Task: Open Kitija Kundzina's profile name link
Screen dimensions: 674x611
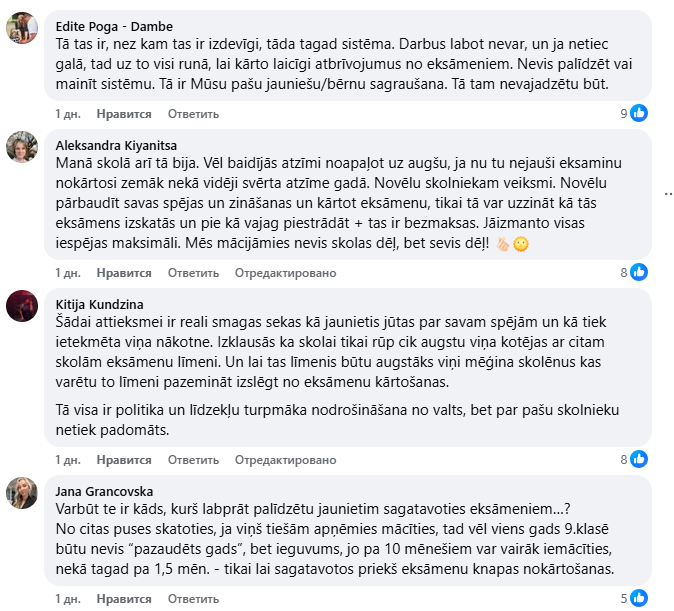Action: (x=100, y=298)
